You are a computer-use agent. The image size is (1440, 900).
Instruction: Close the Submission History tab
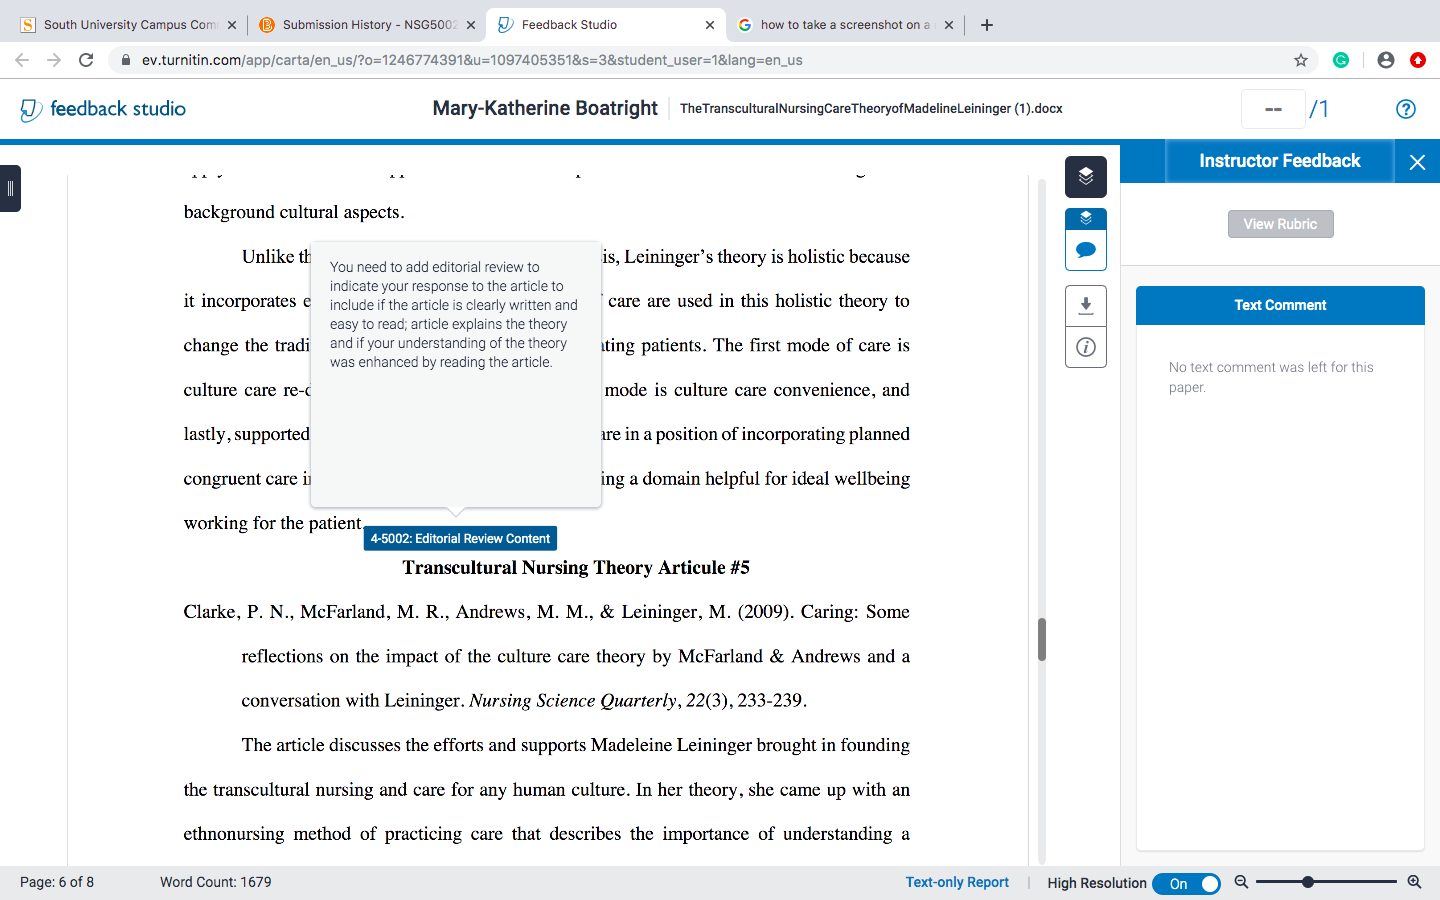coord(471,25)
